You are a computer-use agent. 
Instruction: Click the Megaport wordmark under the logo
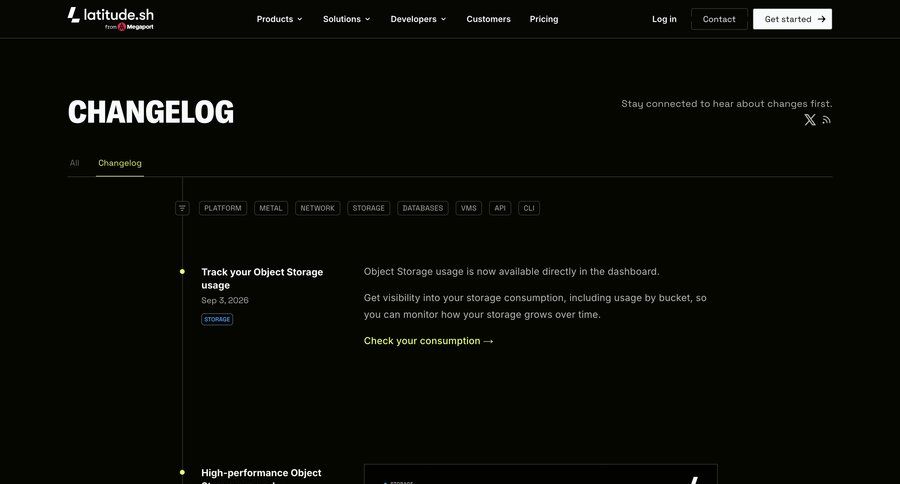tap(139, 27)
